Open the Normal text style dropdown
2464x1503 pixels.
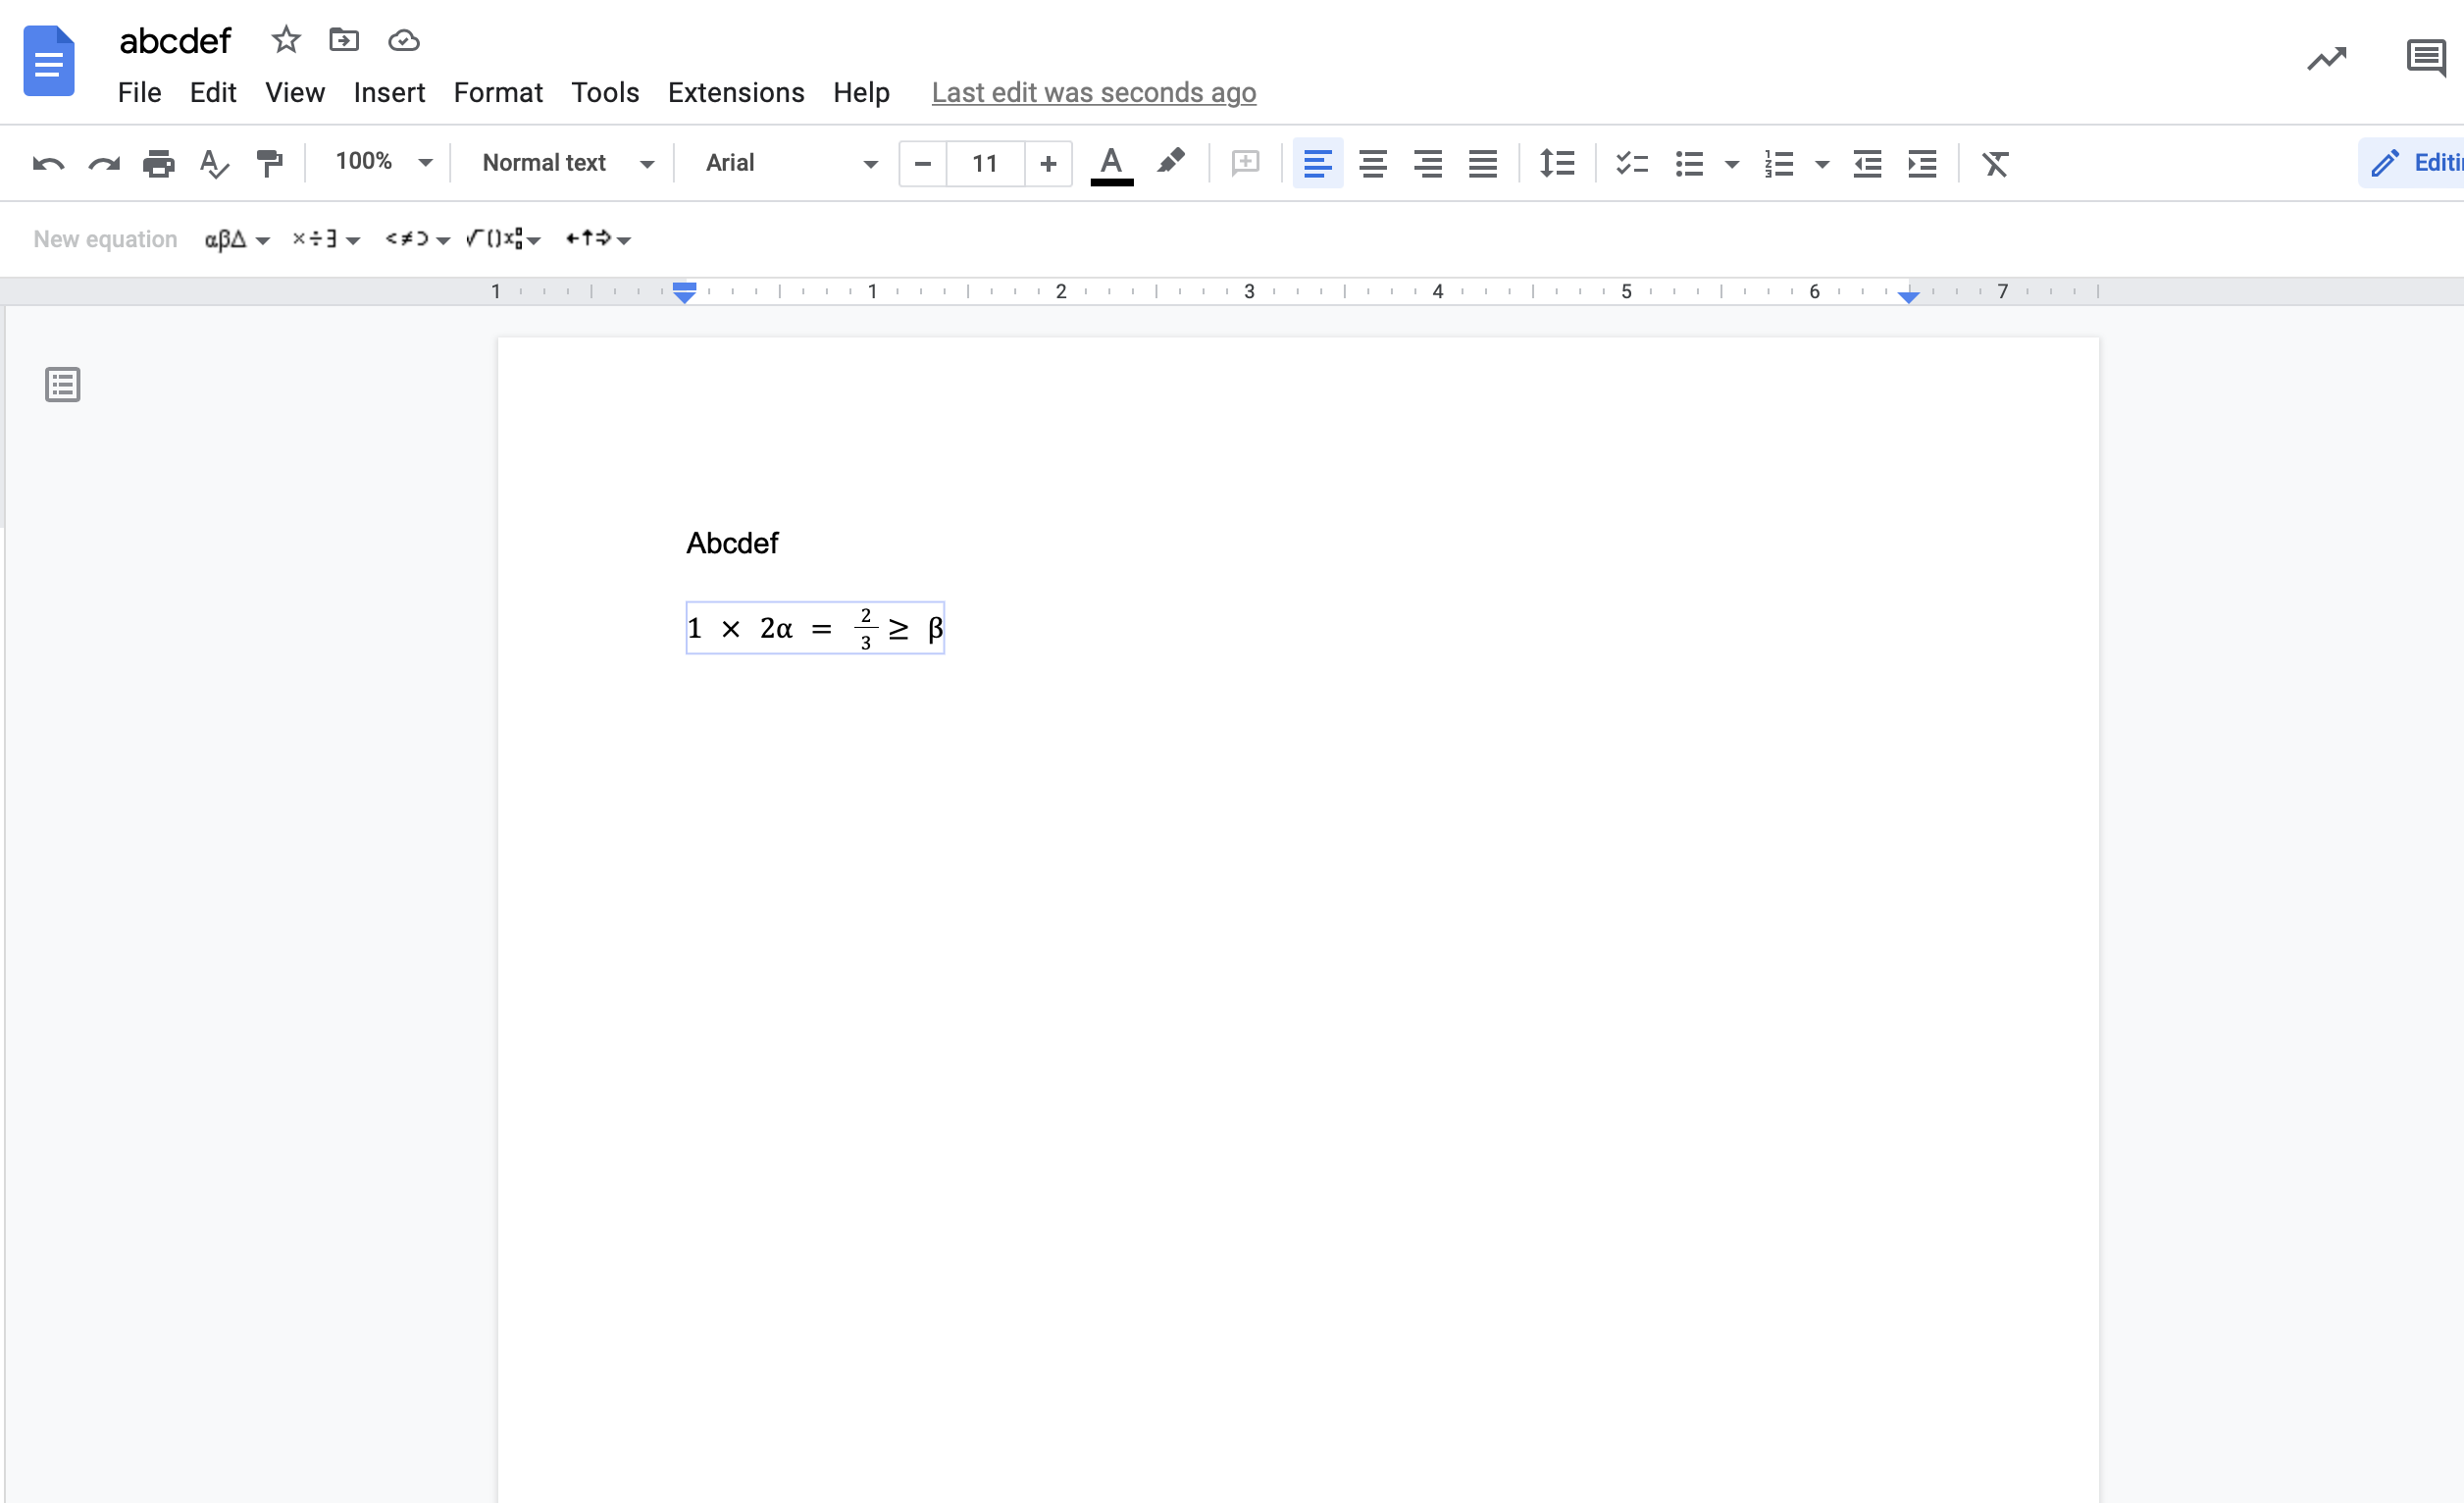pos(568,163)
